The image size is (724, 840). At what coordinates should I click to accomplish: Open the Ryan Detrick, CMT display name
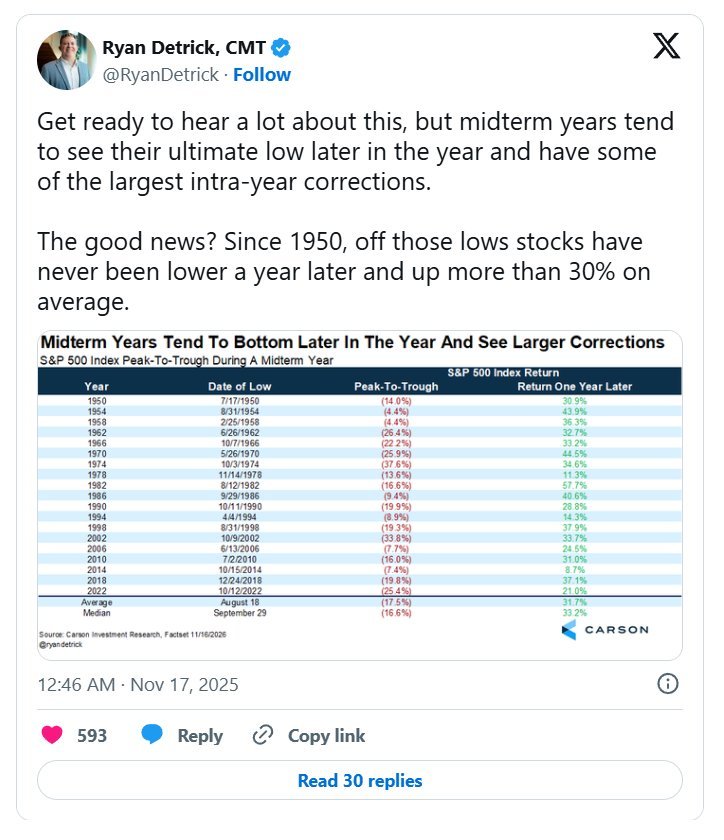pos(184,48)
